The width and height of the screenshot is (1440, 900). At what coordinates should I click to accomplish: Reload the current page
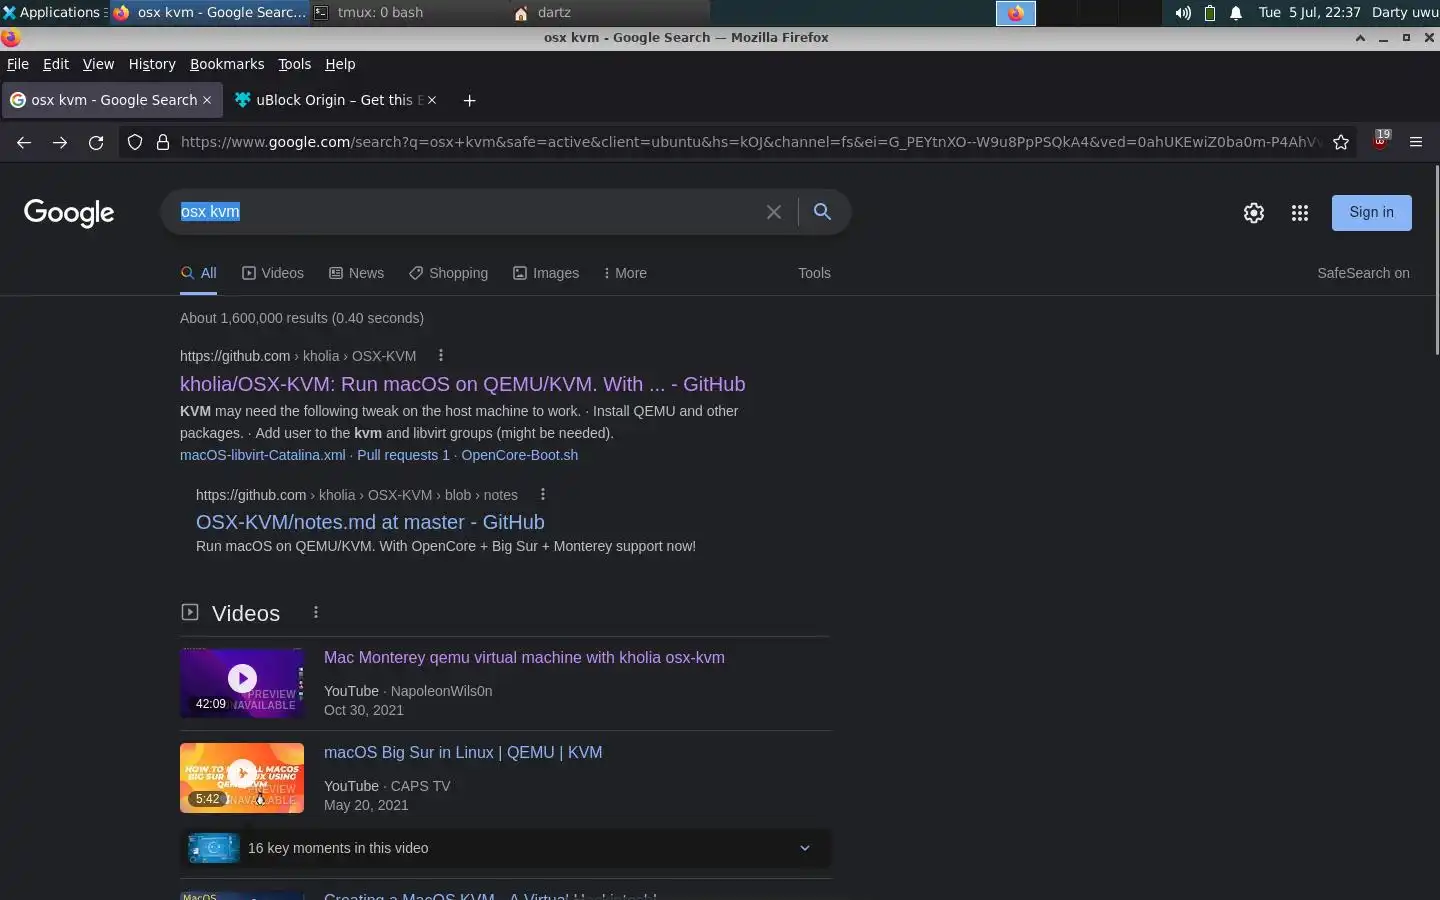click(96, 142)
